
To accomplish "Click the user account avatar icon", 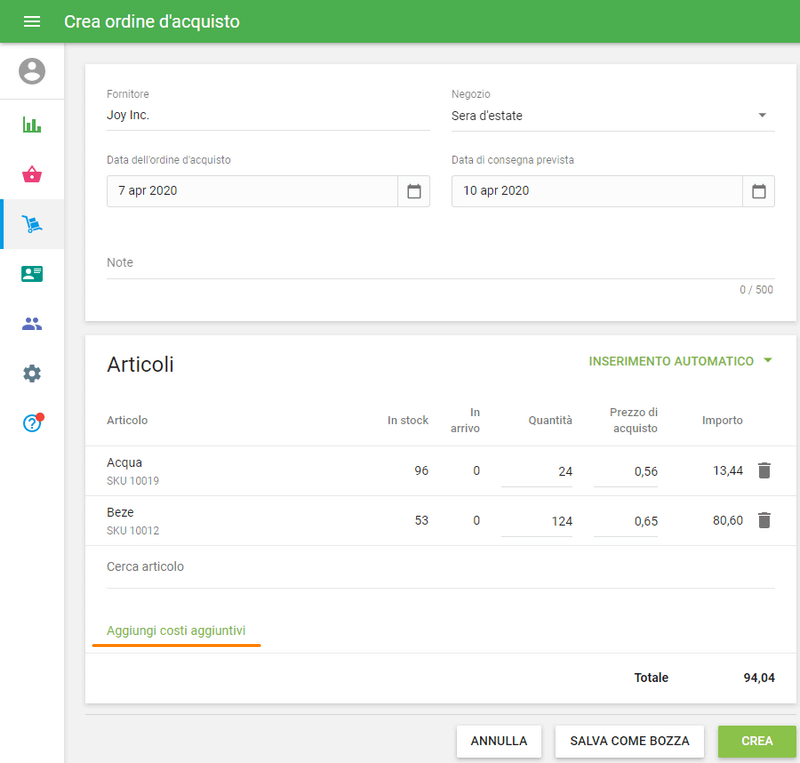I will [32, 71].
